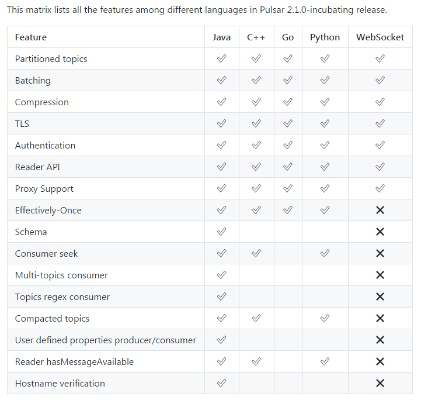Click the Go checkmark for Reader API

(288, 167)
